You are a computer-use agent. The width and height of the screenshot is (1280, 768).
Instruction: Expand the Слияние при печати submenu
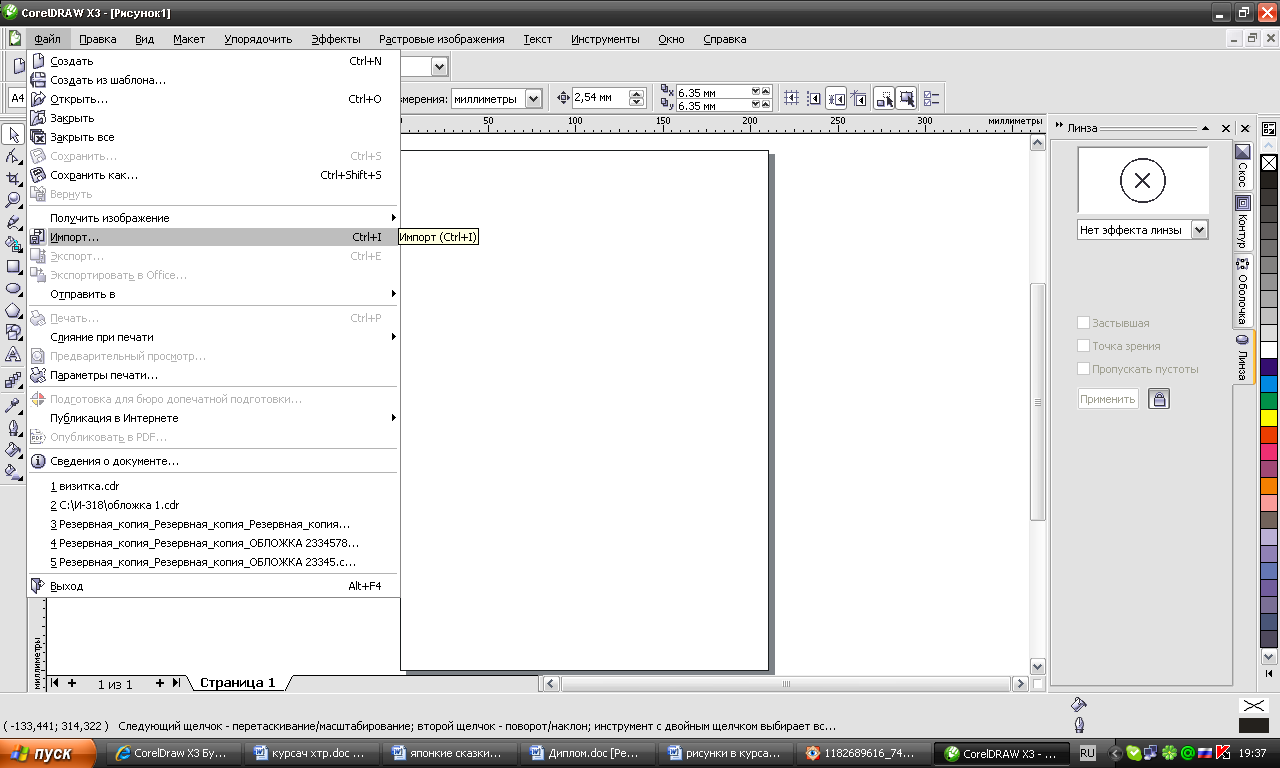[213, 337]
